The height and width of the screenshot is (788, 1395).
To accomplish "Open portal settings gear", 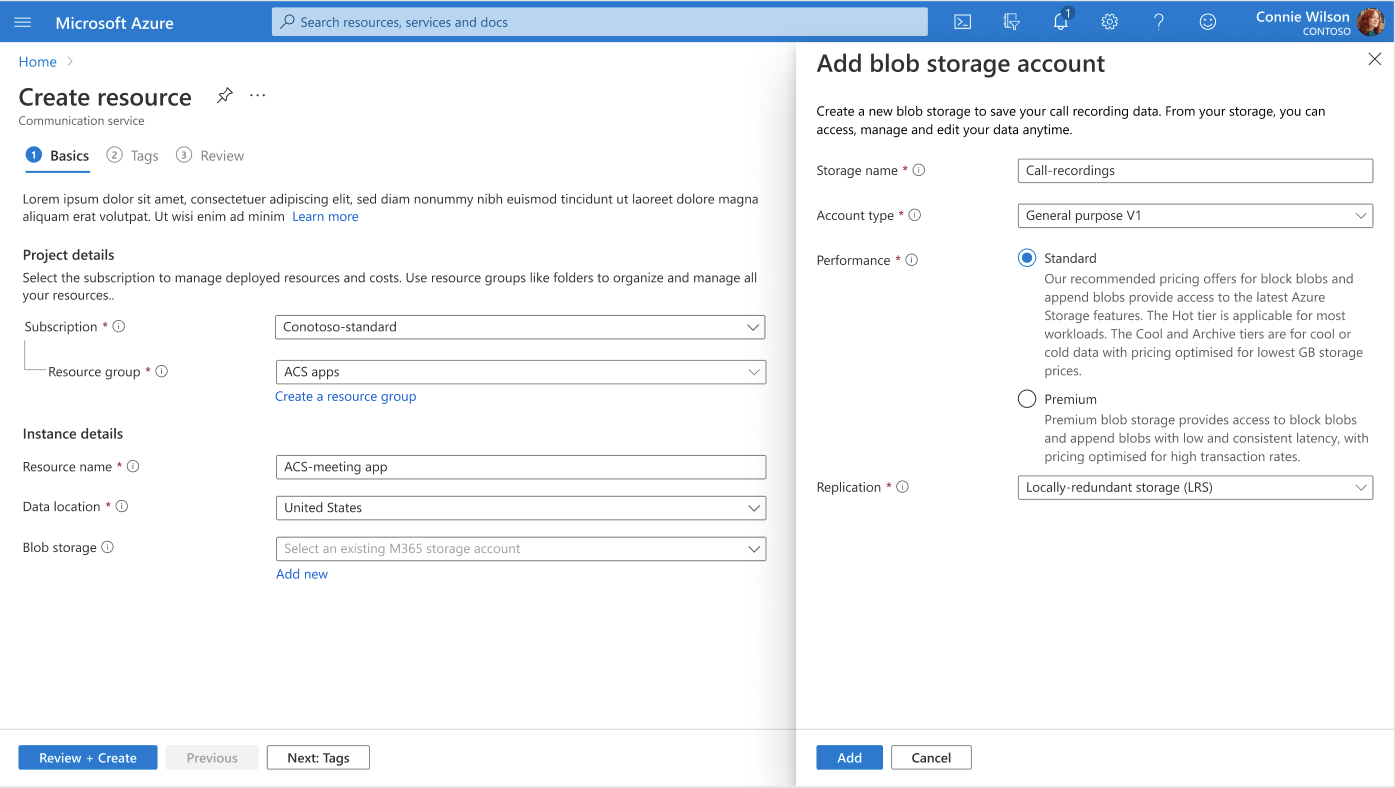I will point(1109,22).
